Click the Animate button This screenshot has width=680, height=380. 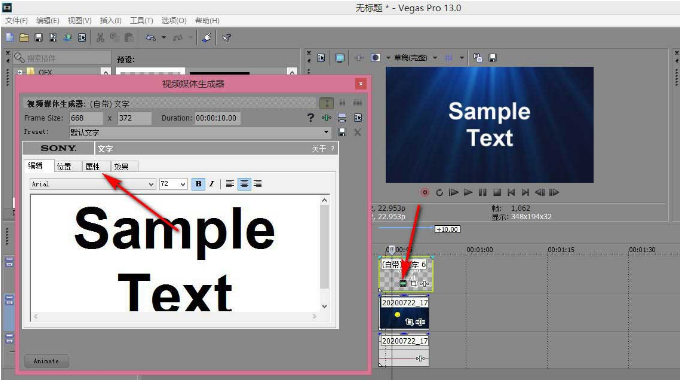(x=46, y=361)
